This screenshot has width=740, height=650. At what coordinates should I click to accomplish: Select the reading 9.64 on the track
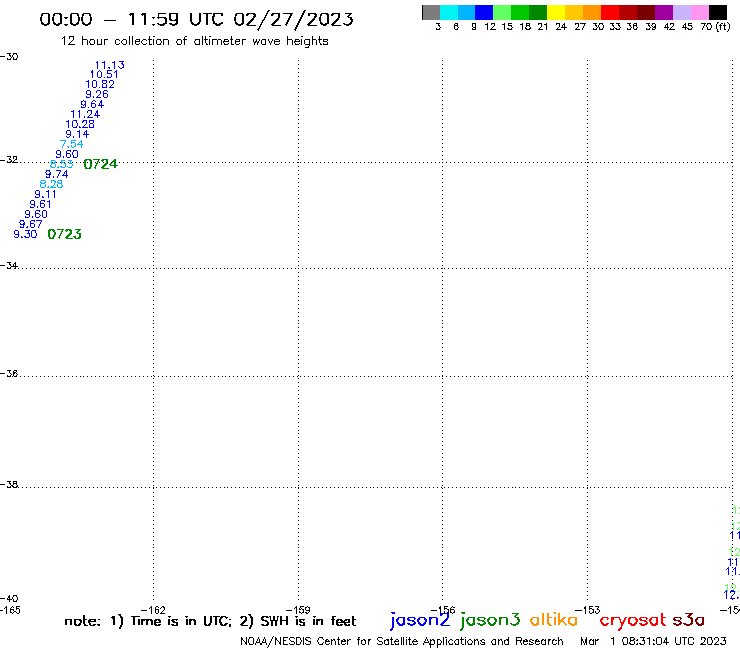(92, 104)
